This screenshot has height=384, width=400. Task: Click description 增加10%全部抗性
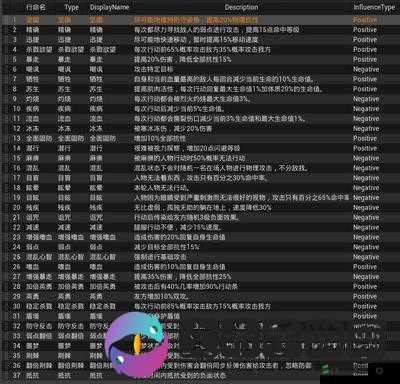[x=160, y=138]
